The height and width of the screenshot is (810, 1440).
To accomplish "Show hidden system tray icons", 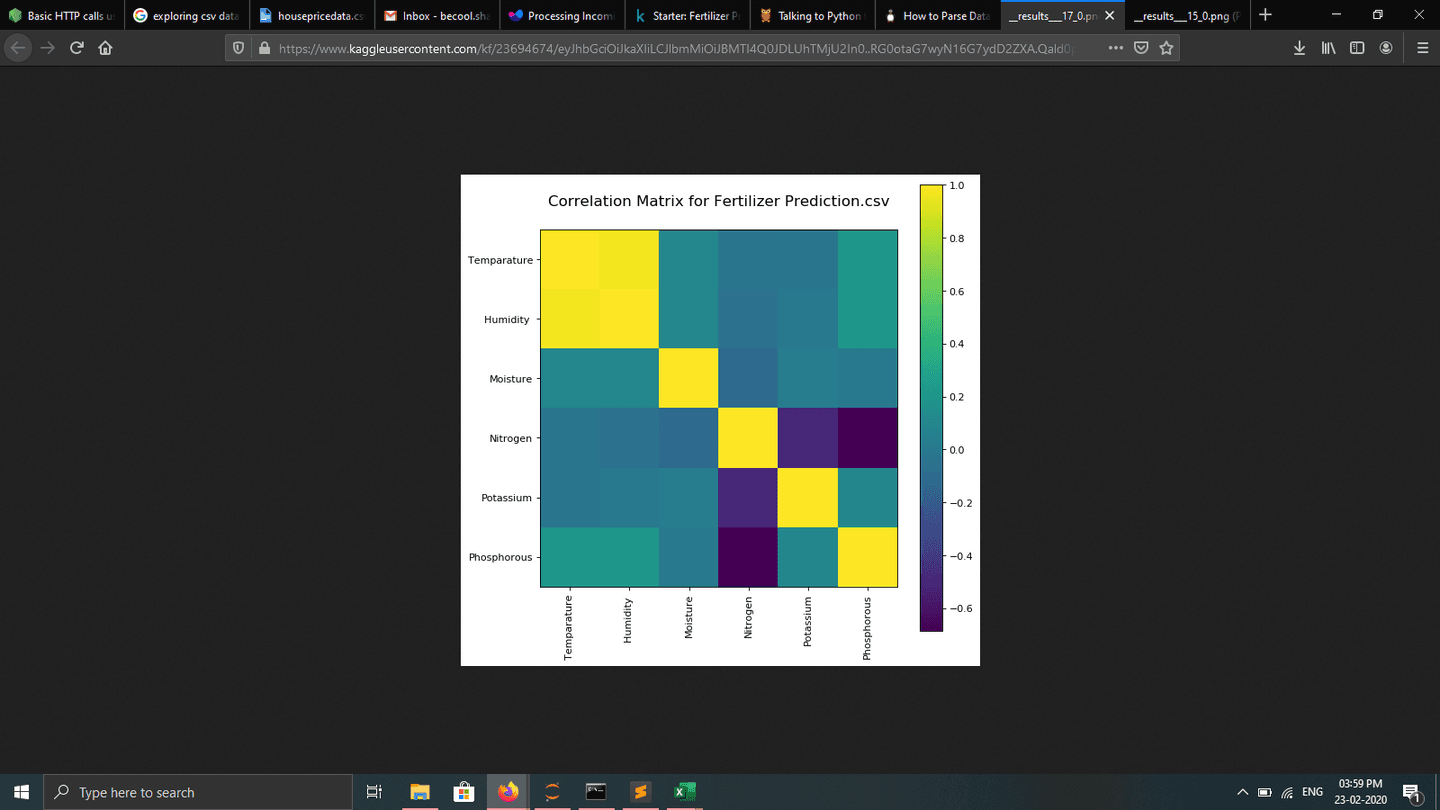I will pyautogui.click(x=1242, y=792).
